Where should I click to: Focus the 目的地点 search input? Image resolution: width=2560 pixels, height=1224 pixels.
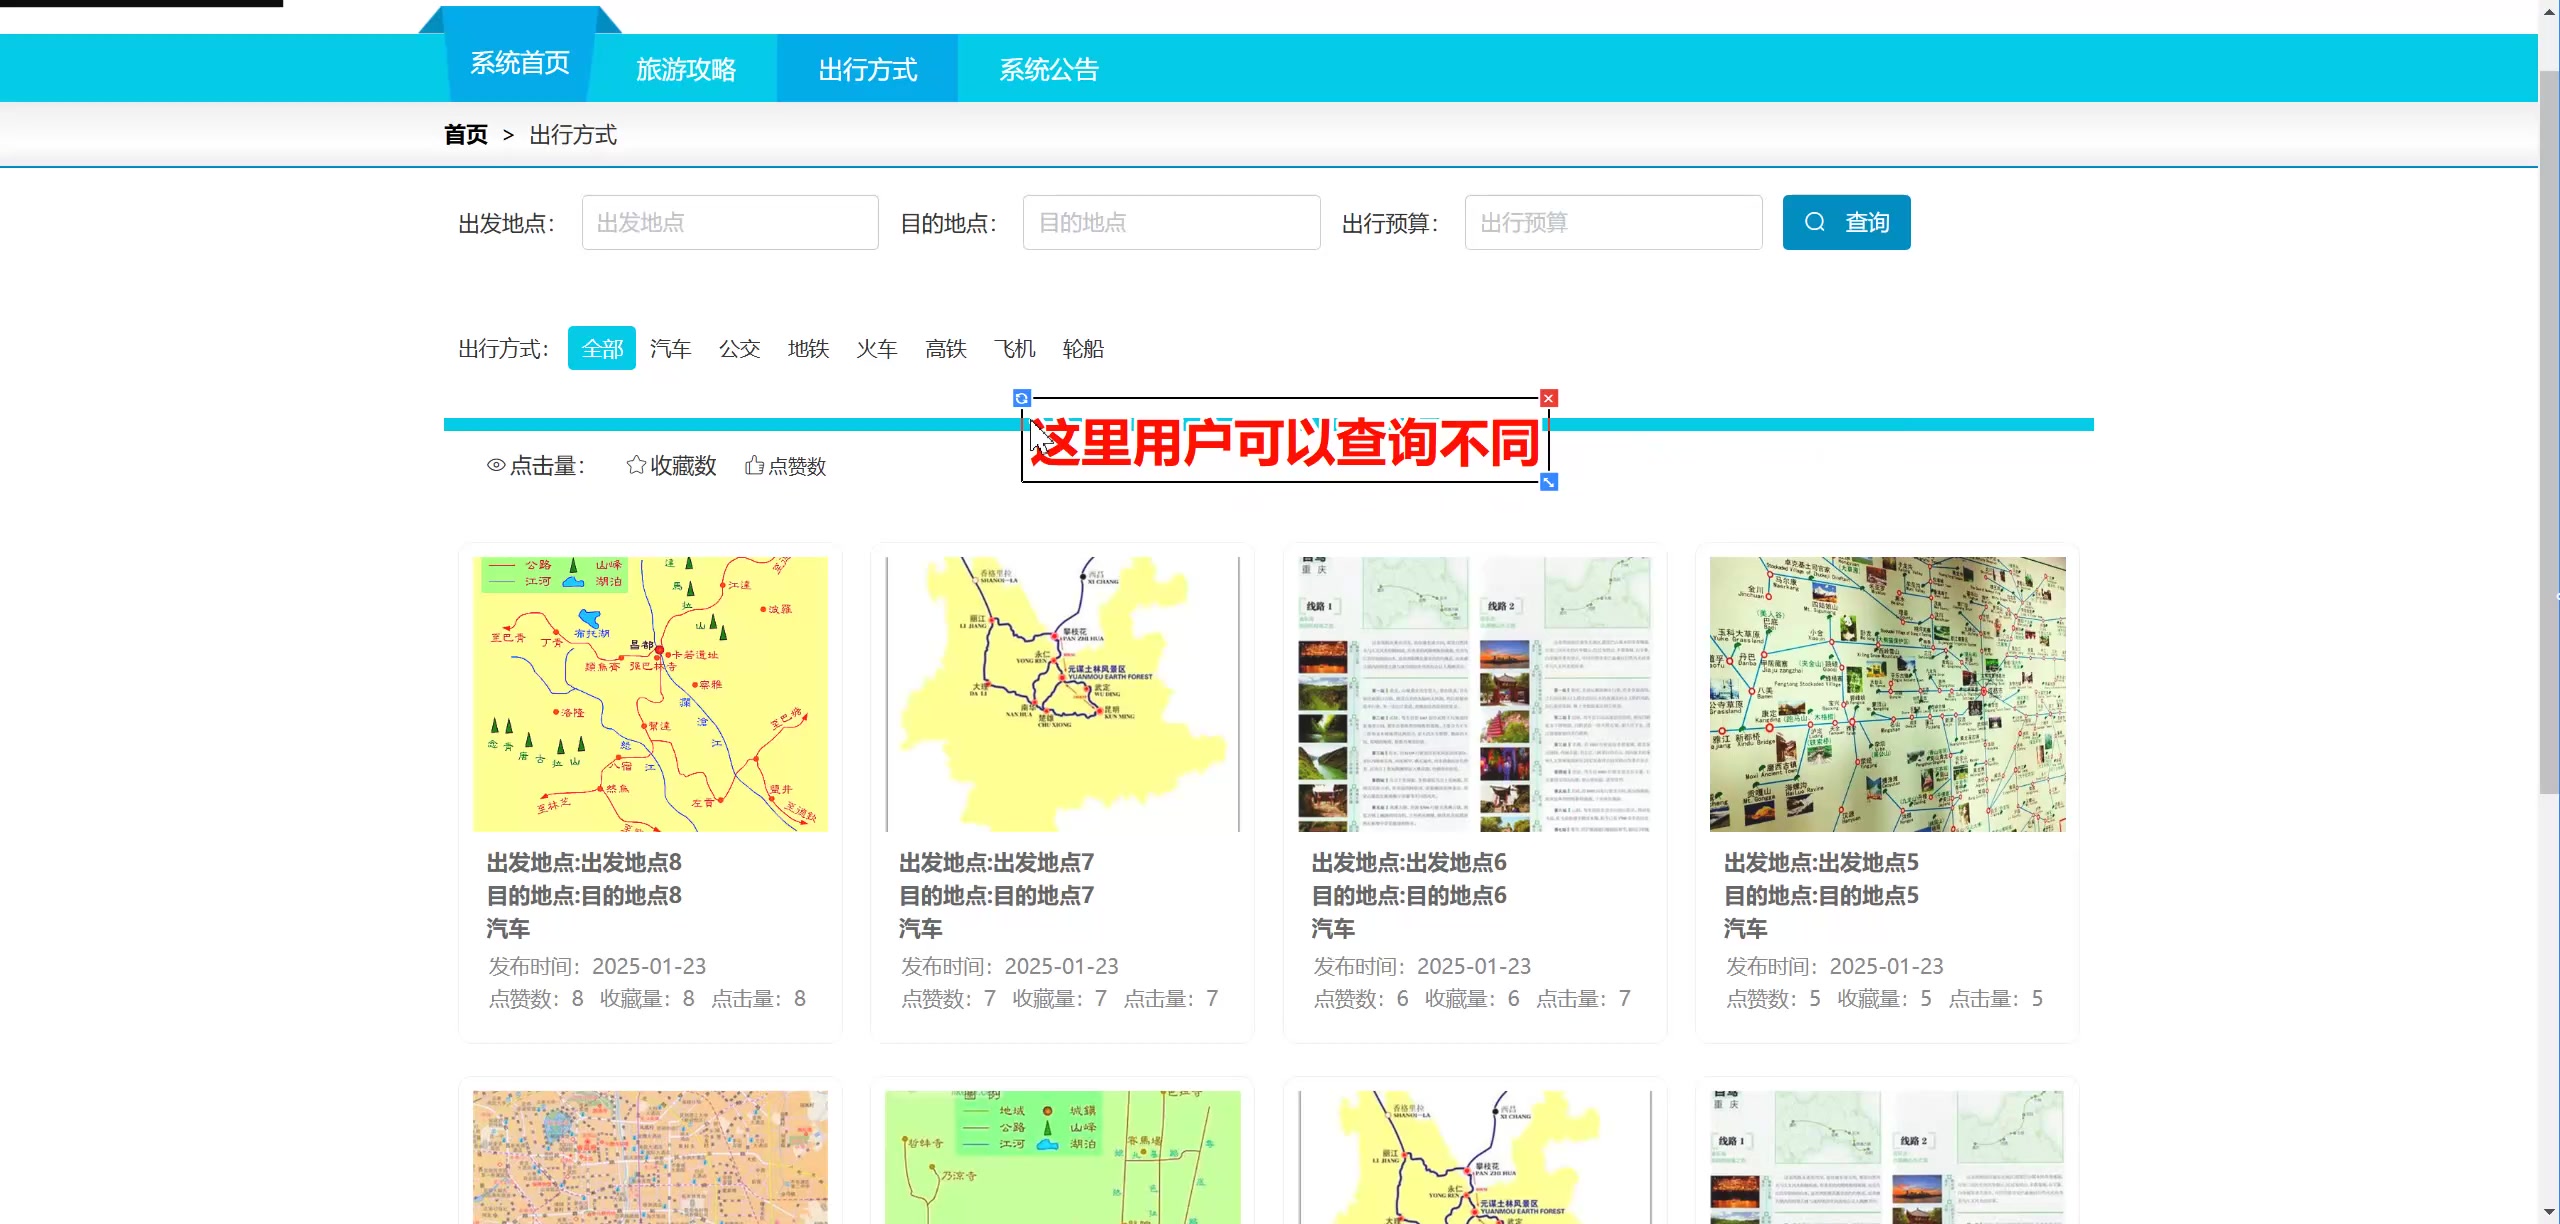click(1171, 222)
